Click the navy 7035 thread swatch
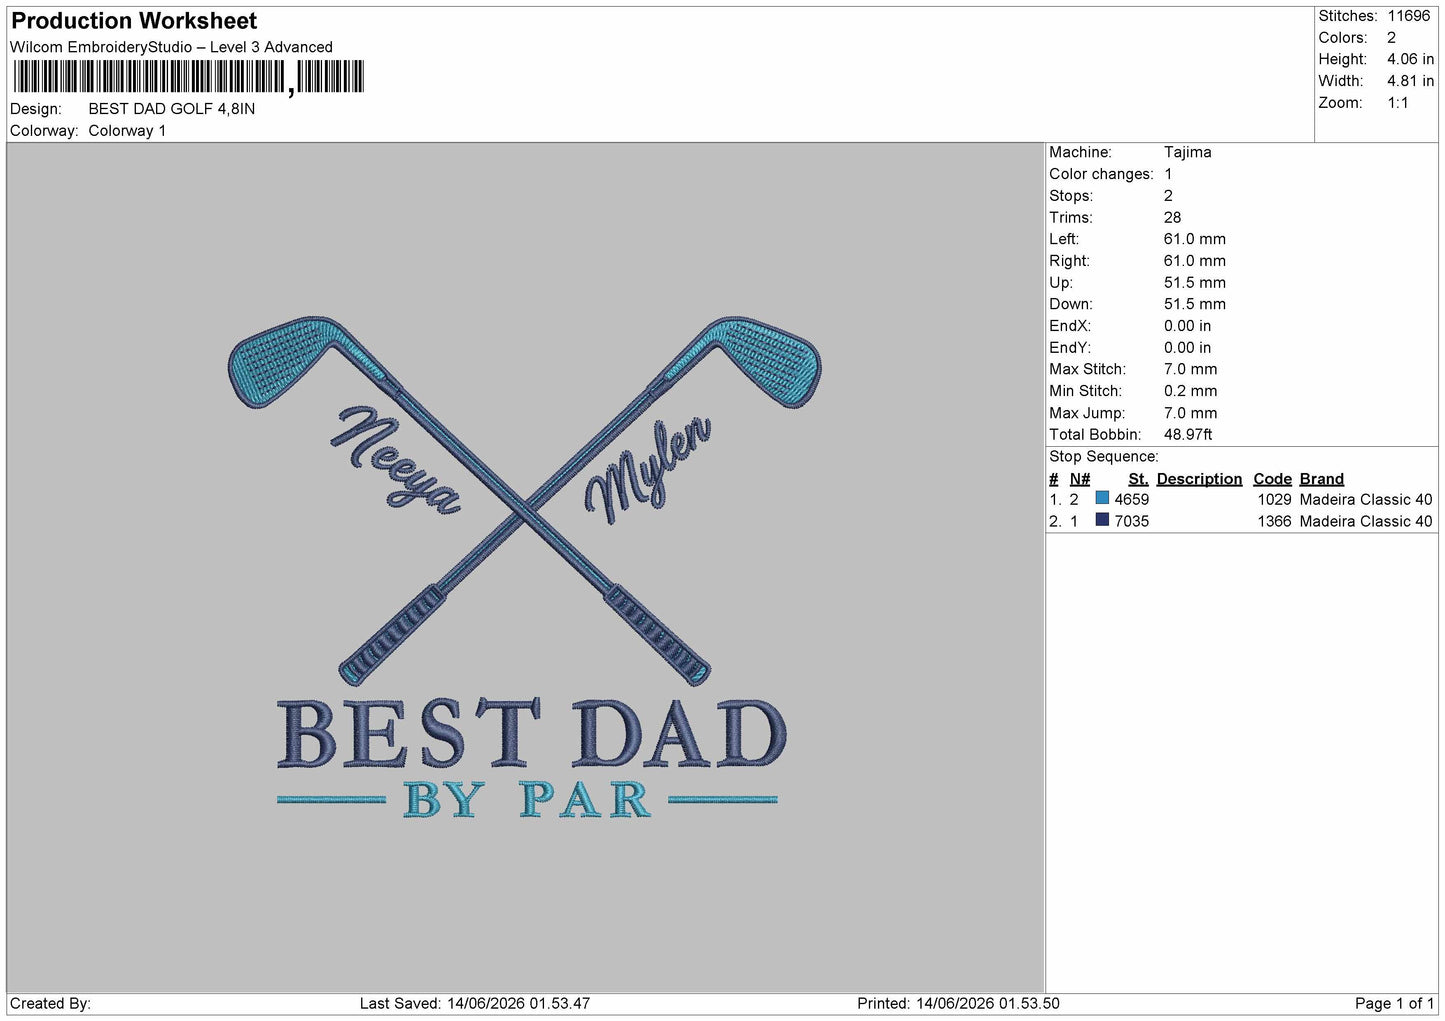1445x1021 pixels. click(1102, 520)
